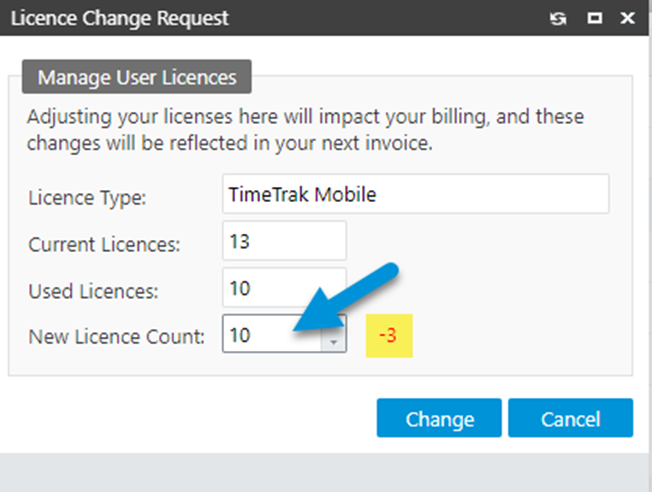Select the Current Licences field showing 13
652x492 pixels.
pos(284,241)
